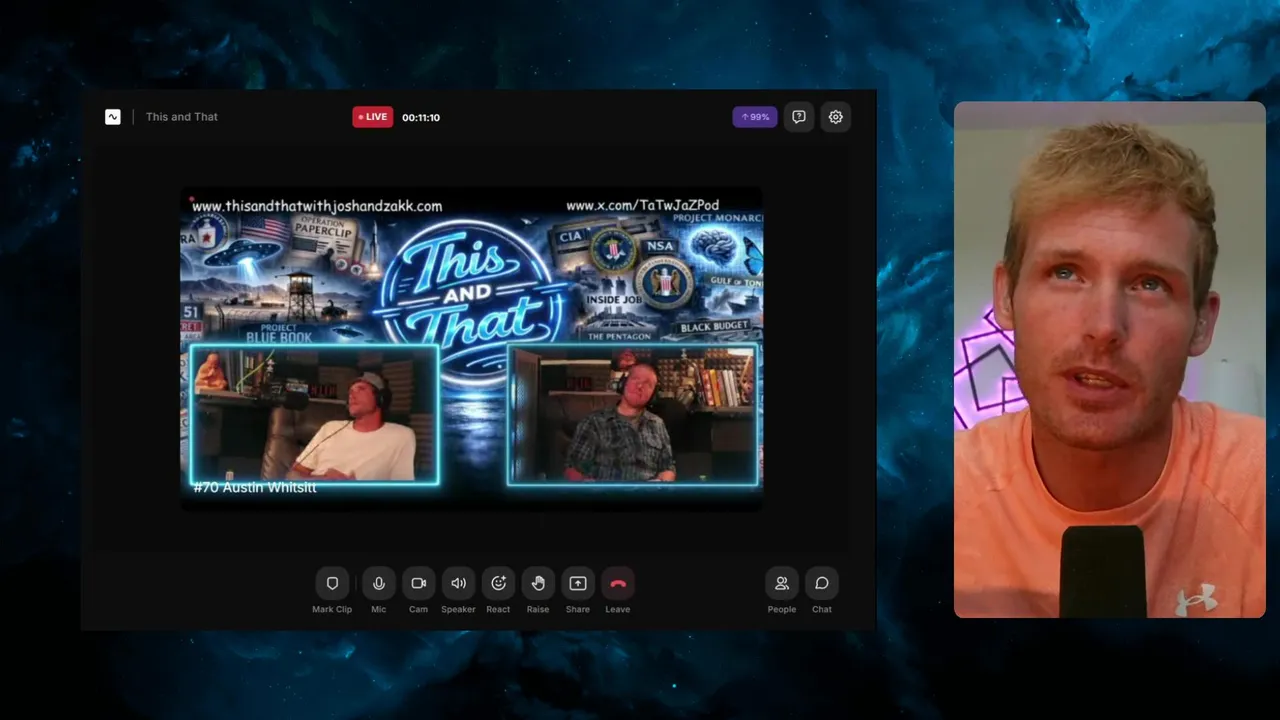1280x720 pixels.
Task: Click the red LIVE indicator badge
Action: 373,117
